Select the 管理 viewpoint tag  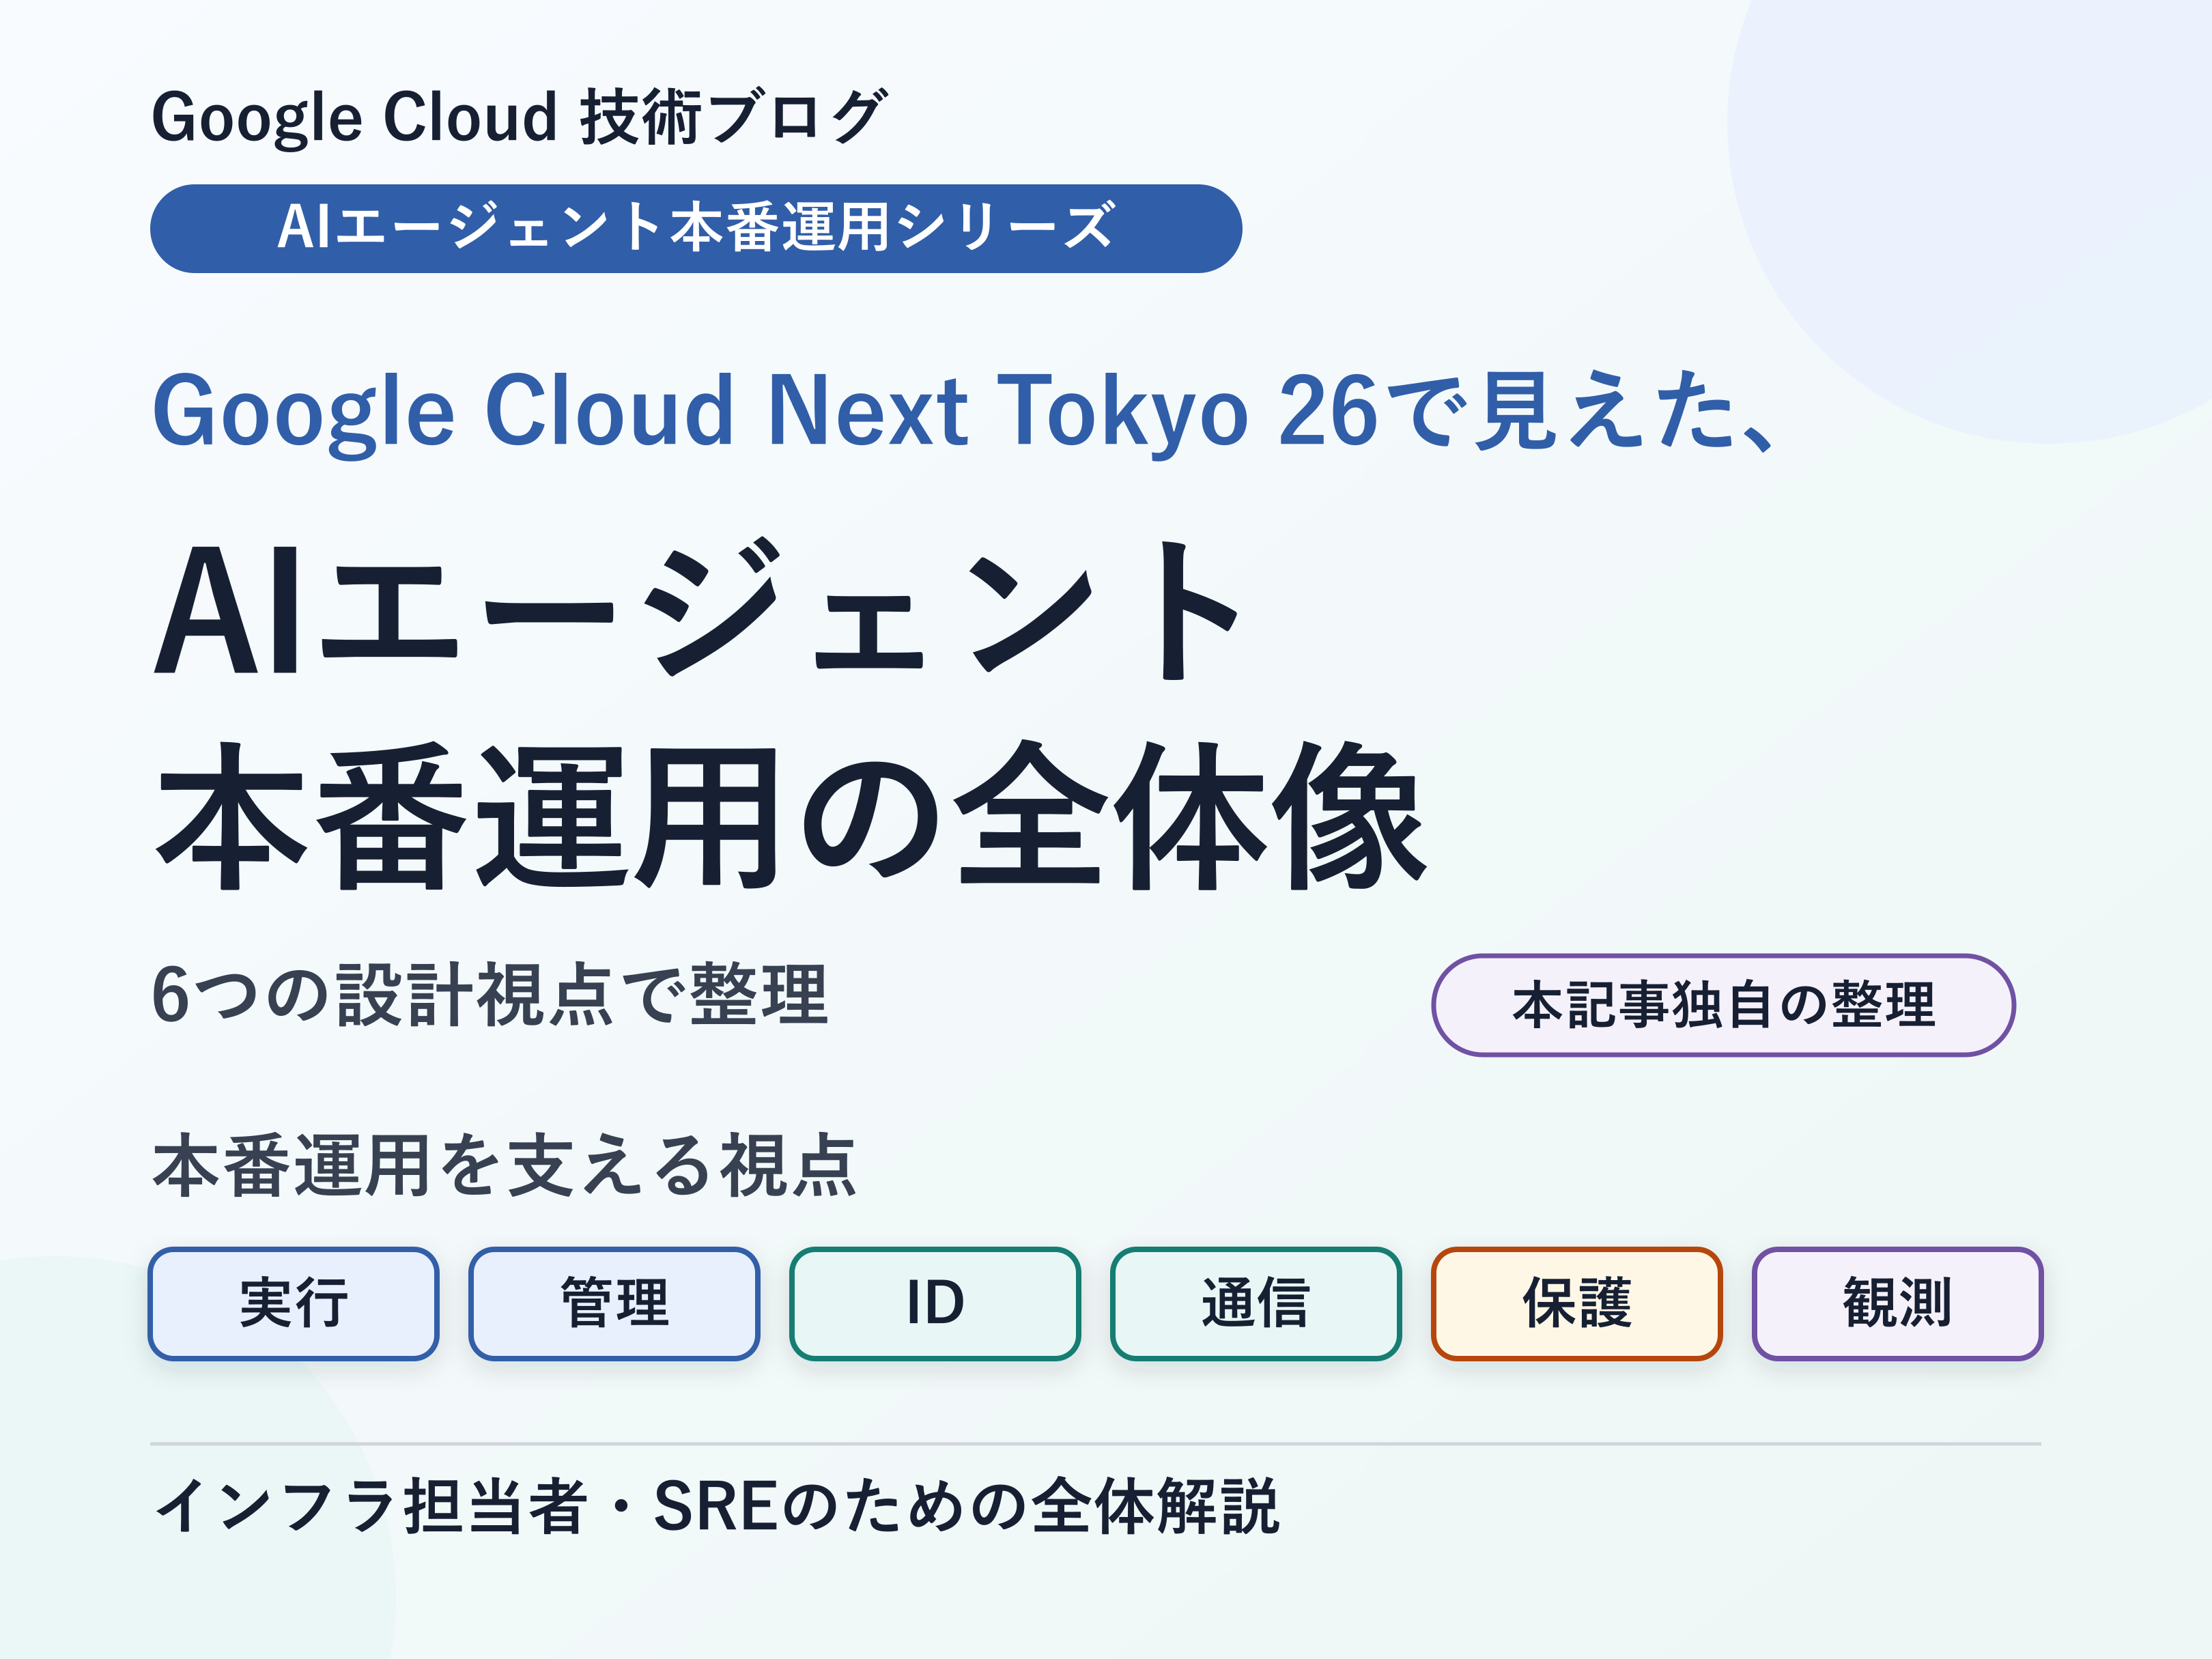[x=614, y=1303]
